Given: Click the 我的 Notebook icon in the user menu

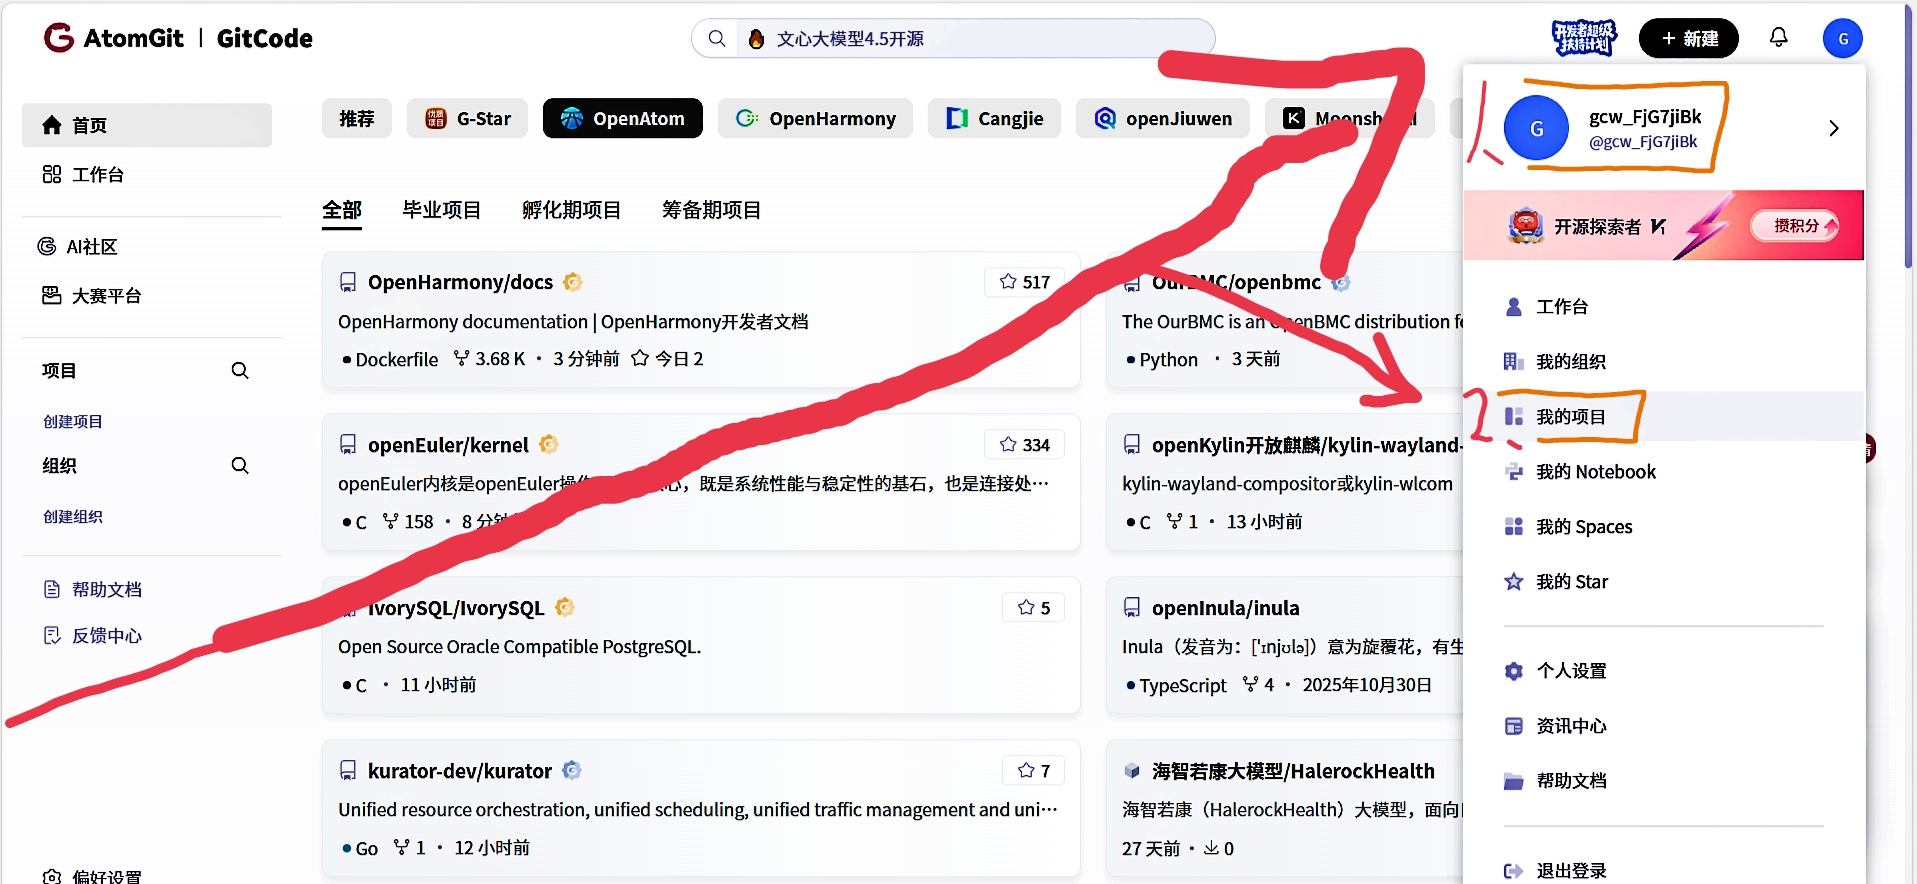Looking at the screenshot, I should (1514, 471).
